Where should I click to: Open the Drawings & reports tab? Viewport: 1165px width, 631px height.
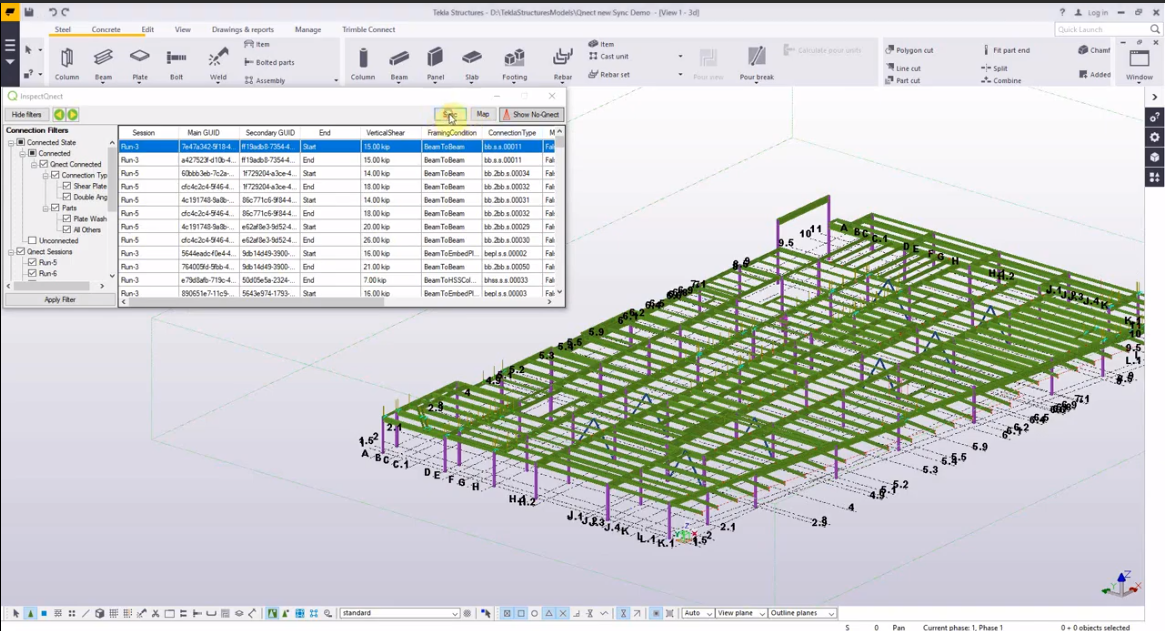(x=243, y=30)
